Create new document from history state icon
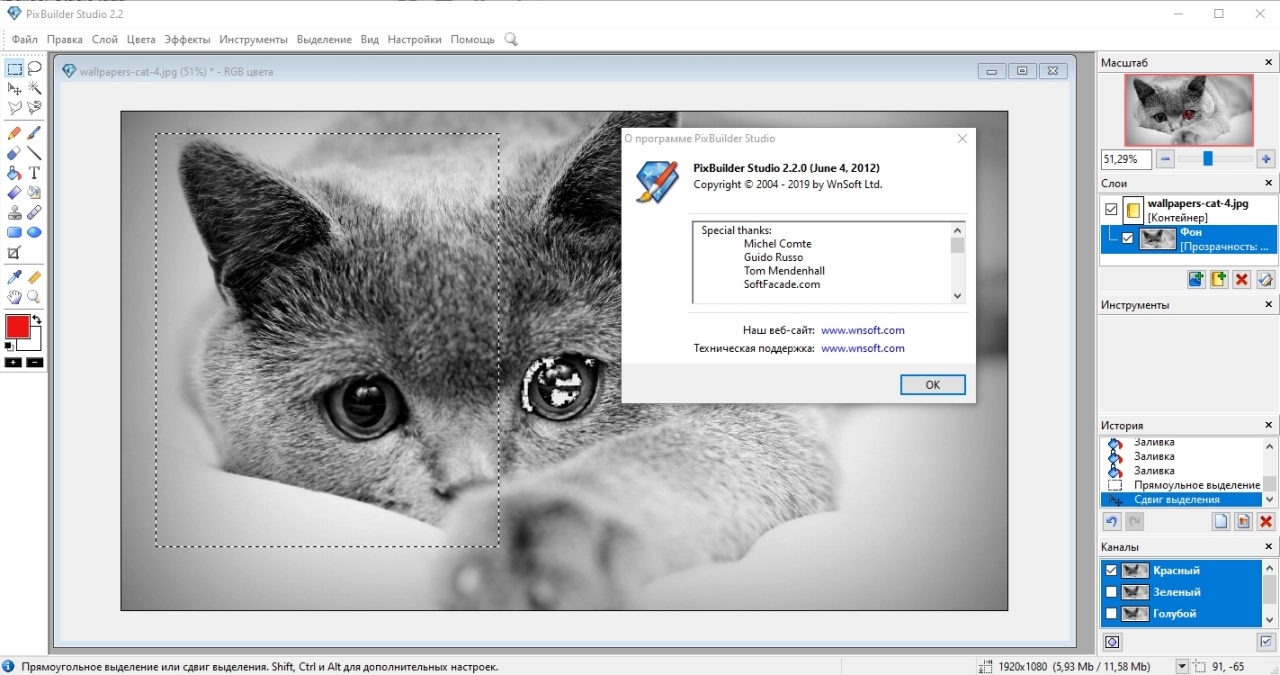Image resolution: width=1280 pixels, height=675 pixels. (1220, 522)
